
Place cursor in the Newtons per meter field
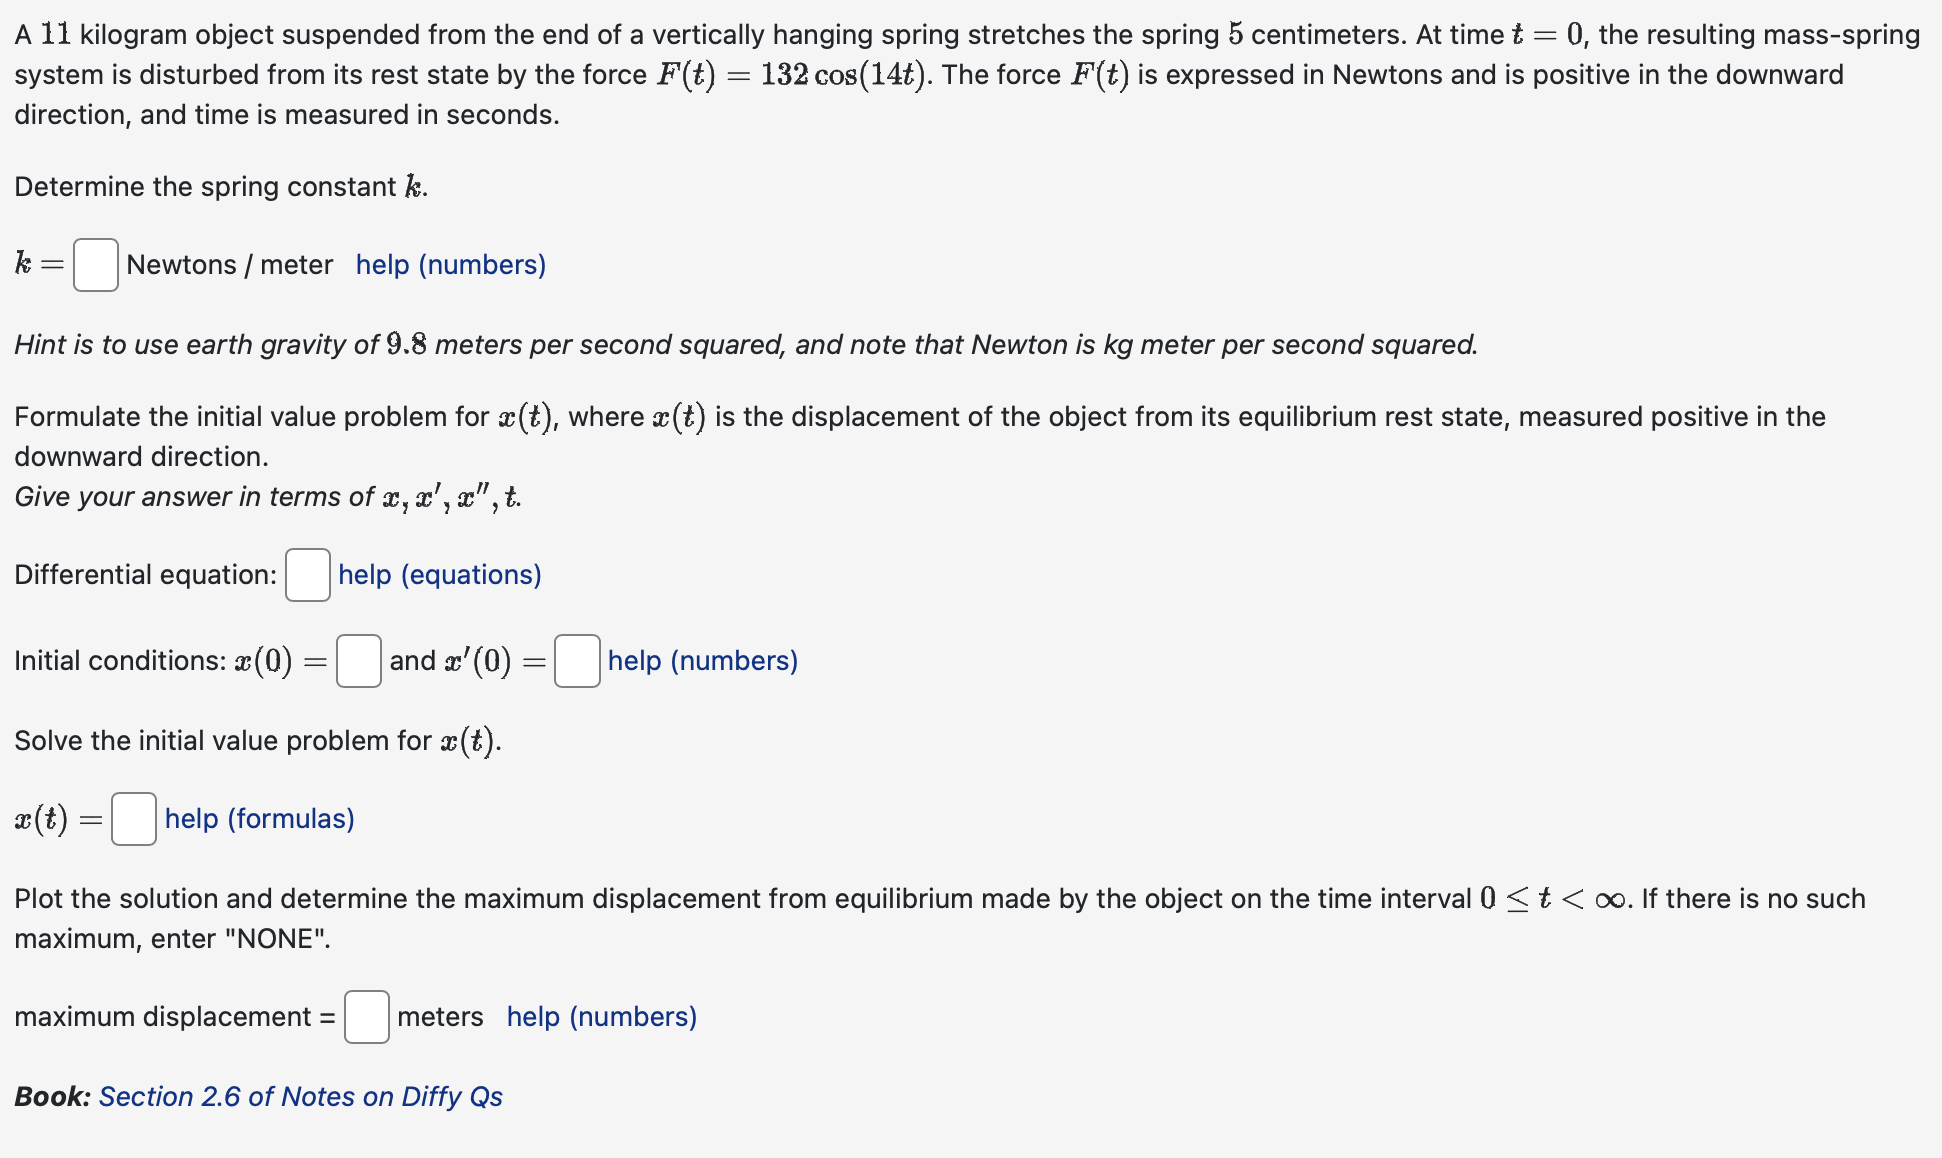click(95, 265)
